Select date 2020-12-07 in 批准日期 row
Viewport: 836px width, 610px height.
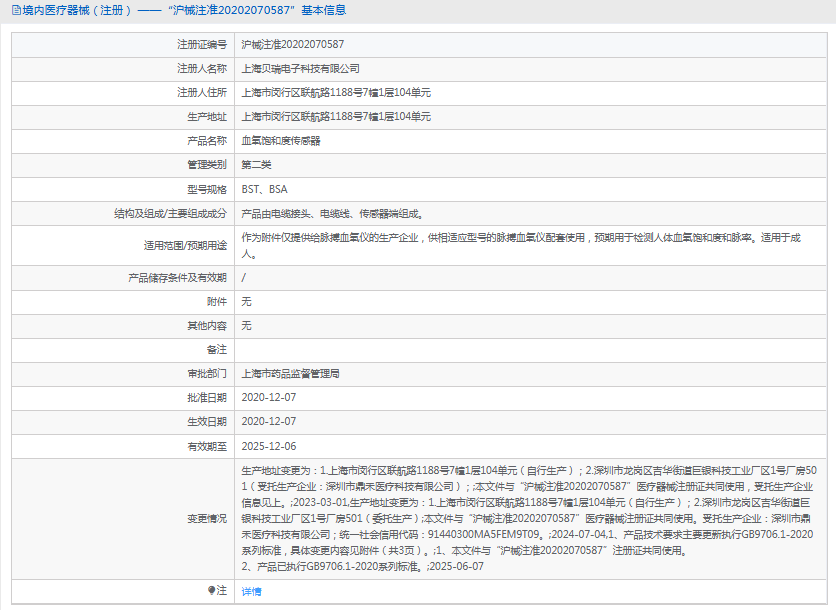269,398
